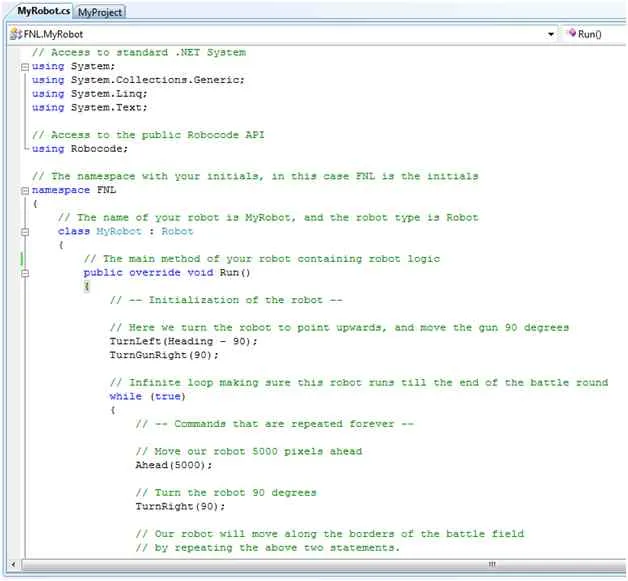Collapse the using directives block
The width and height of the screenshot is (628, 581).
point(25,67)
